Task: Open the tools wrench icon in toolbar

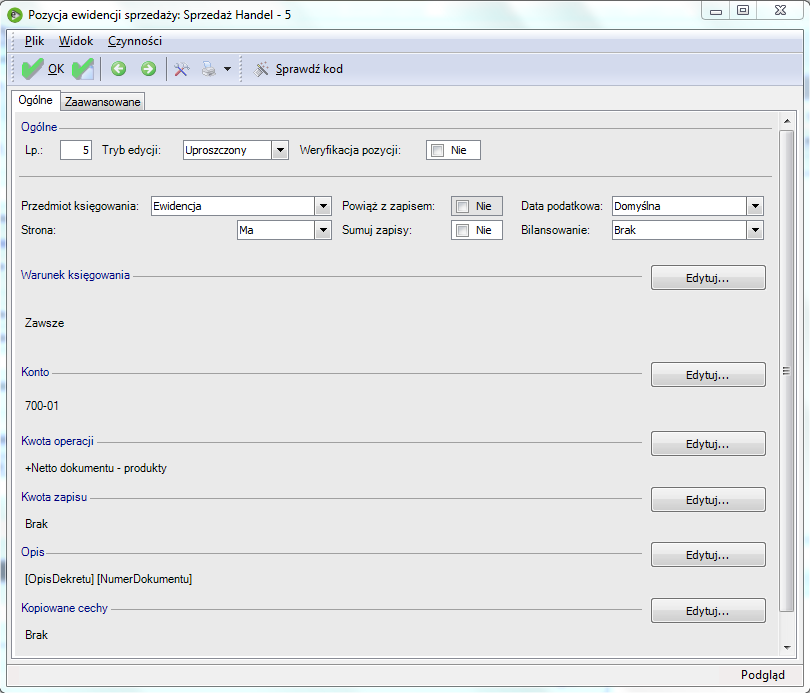Action: coord(181,69)
